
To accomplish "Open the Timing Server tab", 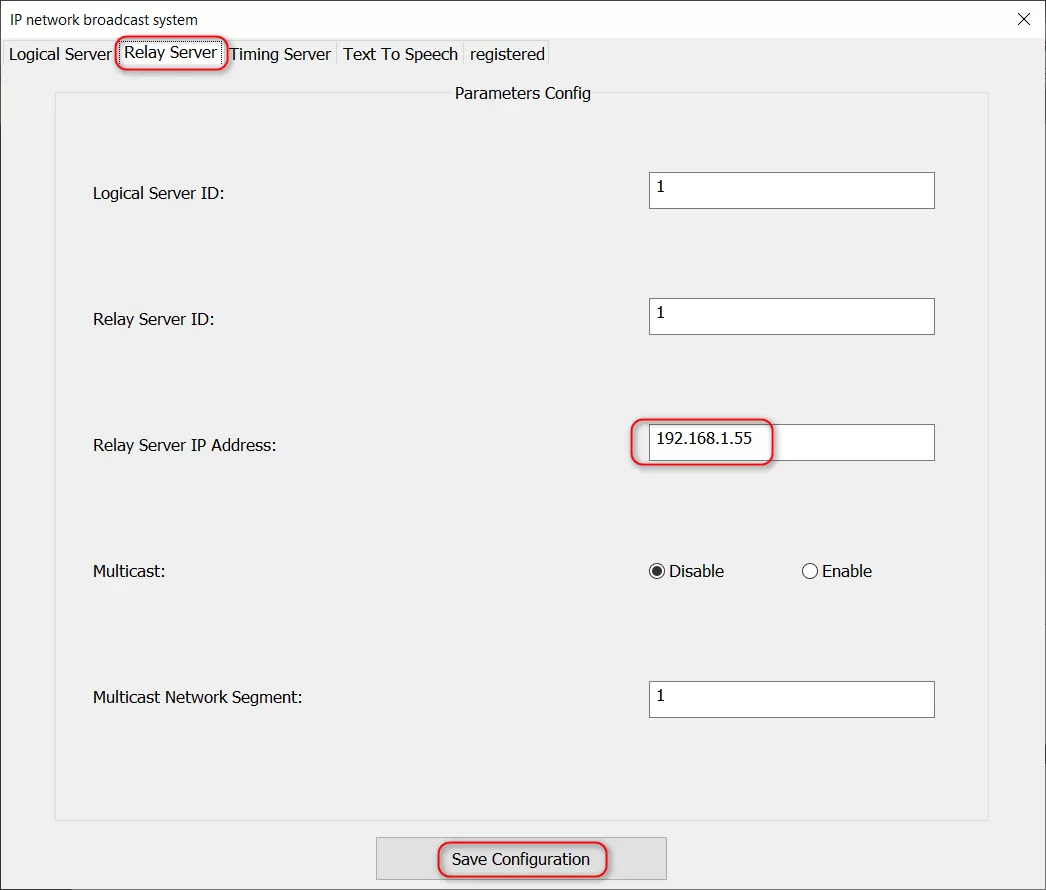I will click(280, 54).
